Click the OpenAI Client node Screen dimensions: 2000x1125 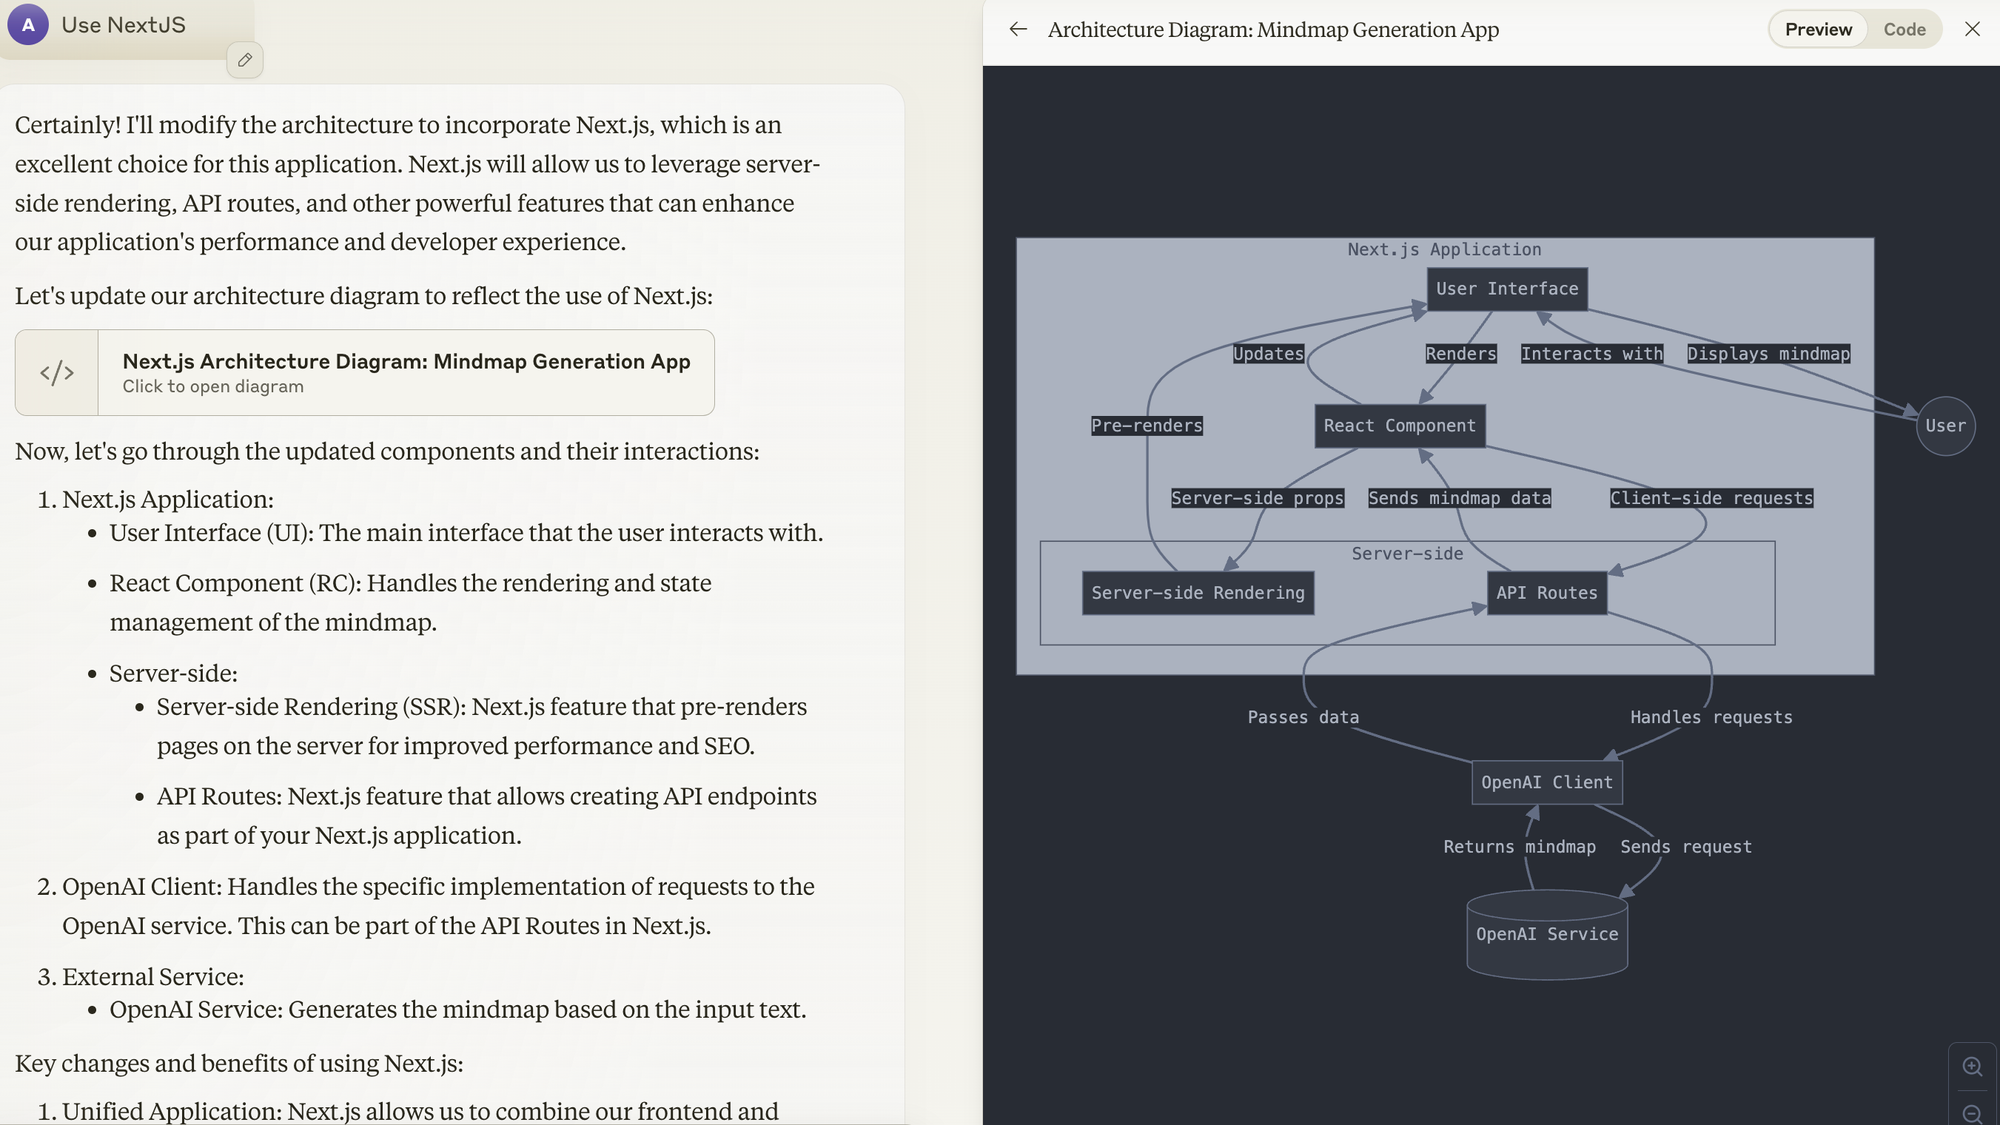(1546, 782)
